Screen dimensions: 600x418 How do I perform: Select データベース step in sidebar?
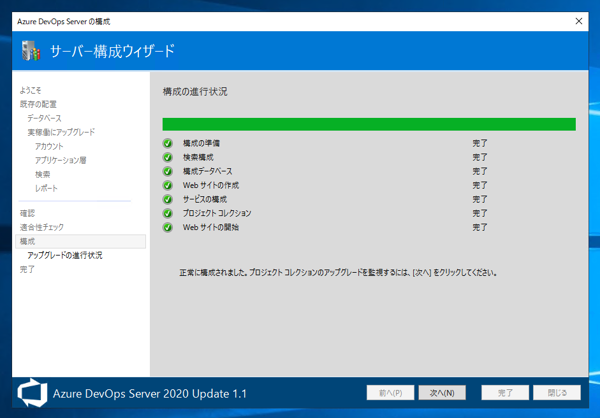(x=44, y=118)
